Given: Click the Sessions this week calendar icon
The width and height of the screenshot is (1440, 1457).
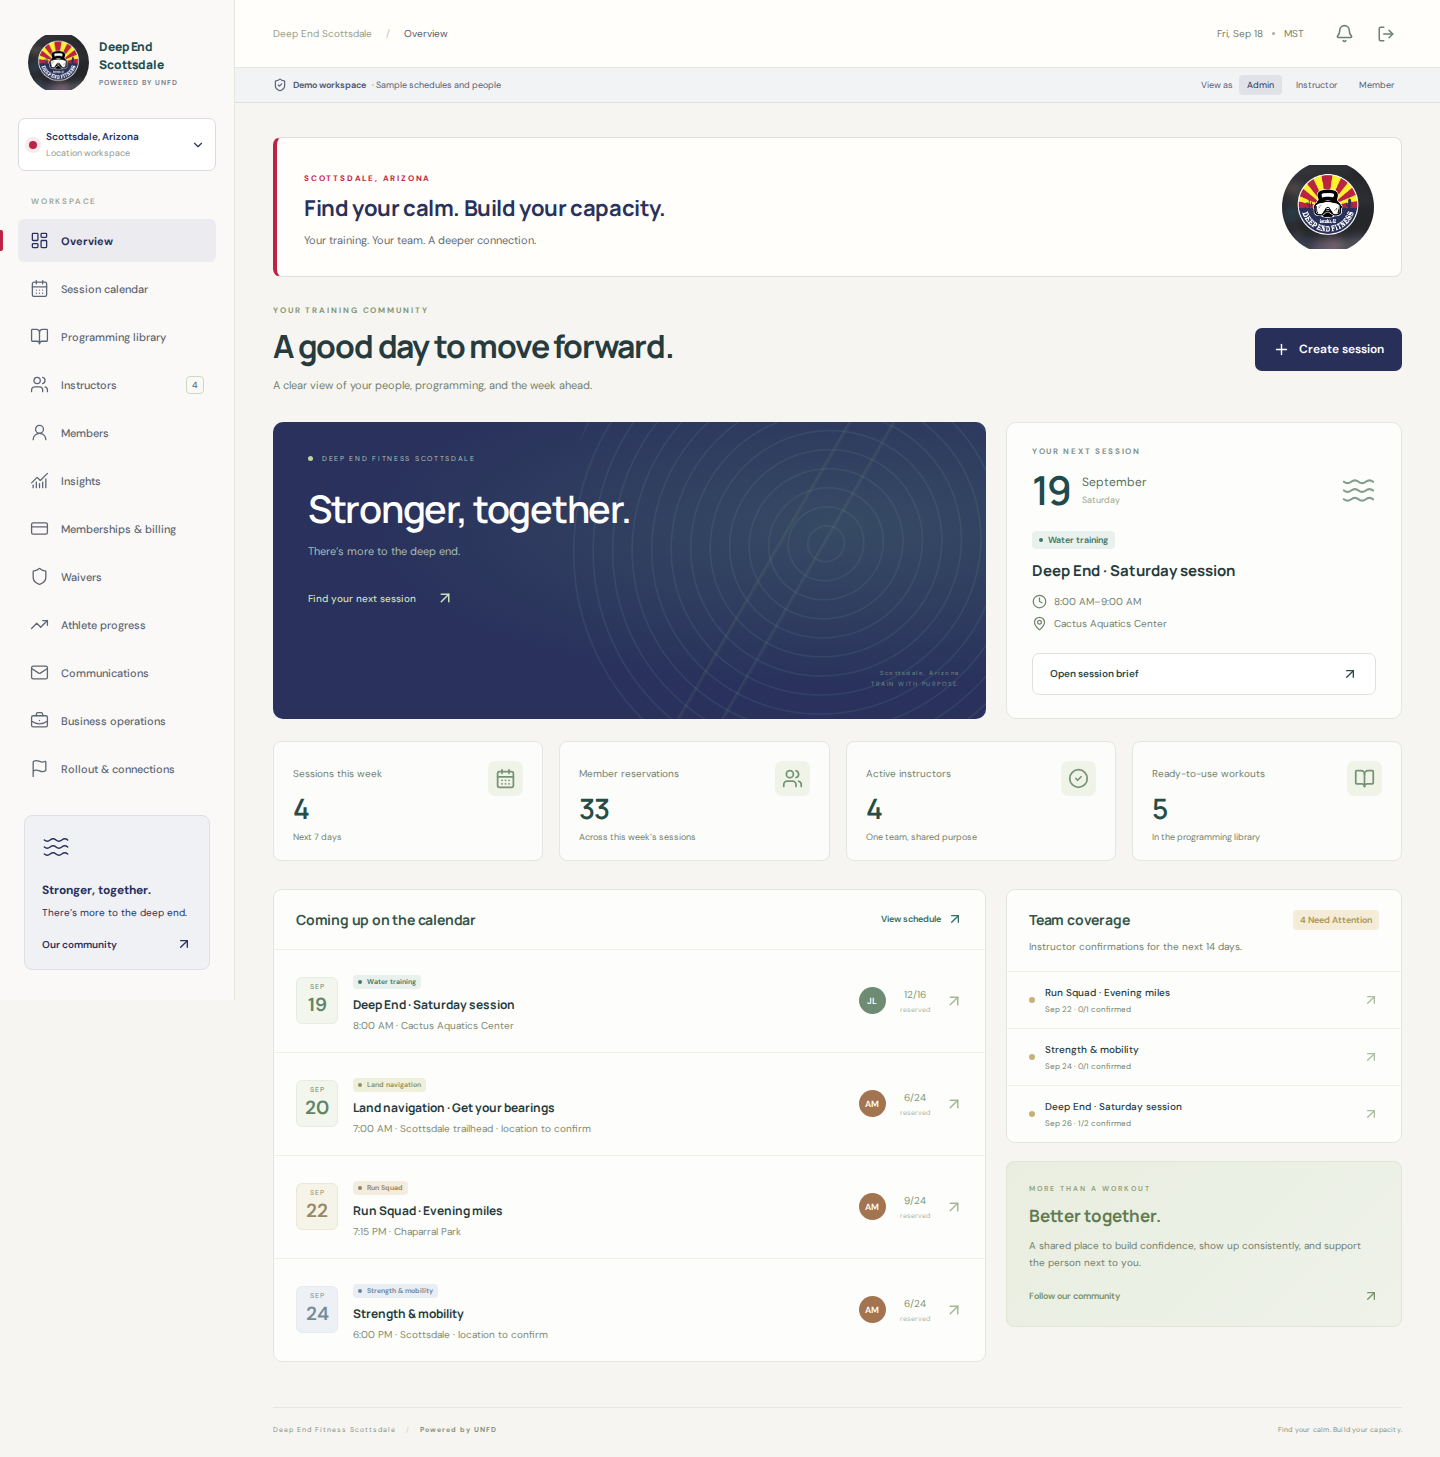Looking at the screenshot, I should point(505,779).
